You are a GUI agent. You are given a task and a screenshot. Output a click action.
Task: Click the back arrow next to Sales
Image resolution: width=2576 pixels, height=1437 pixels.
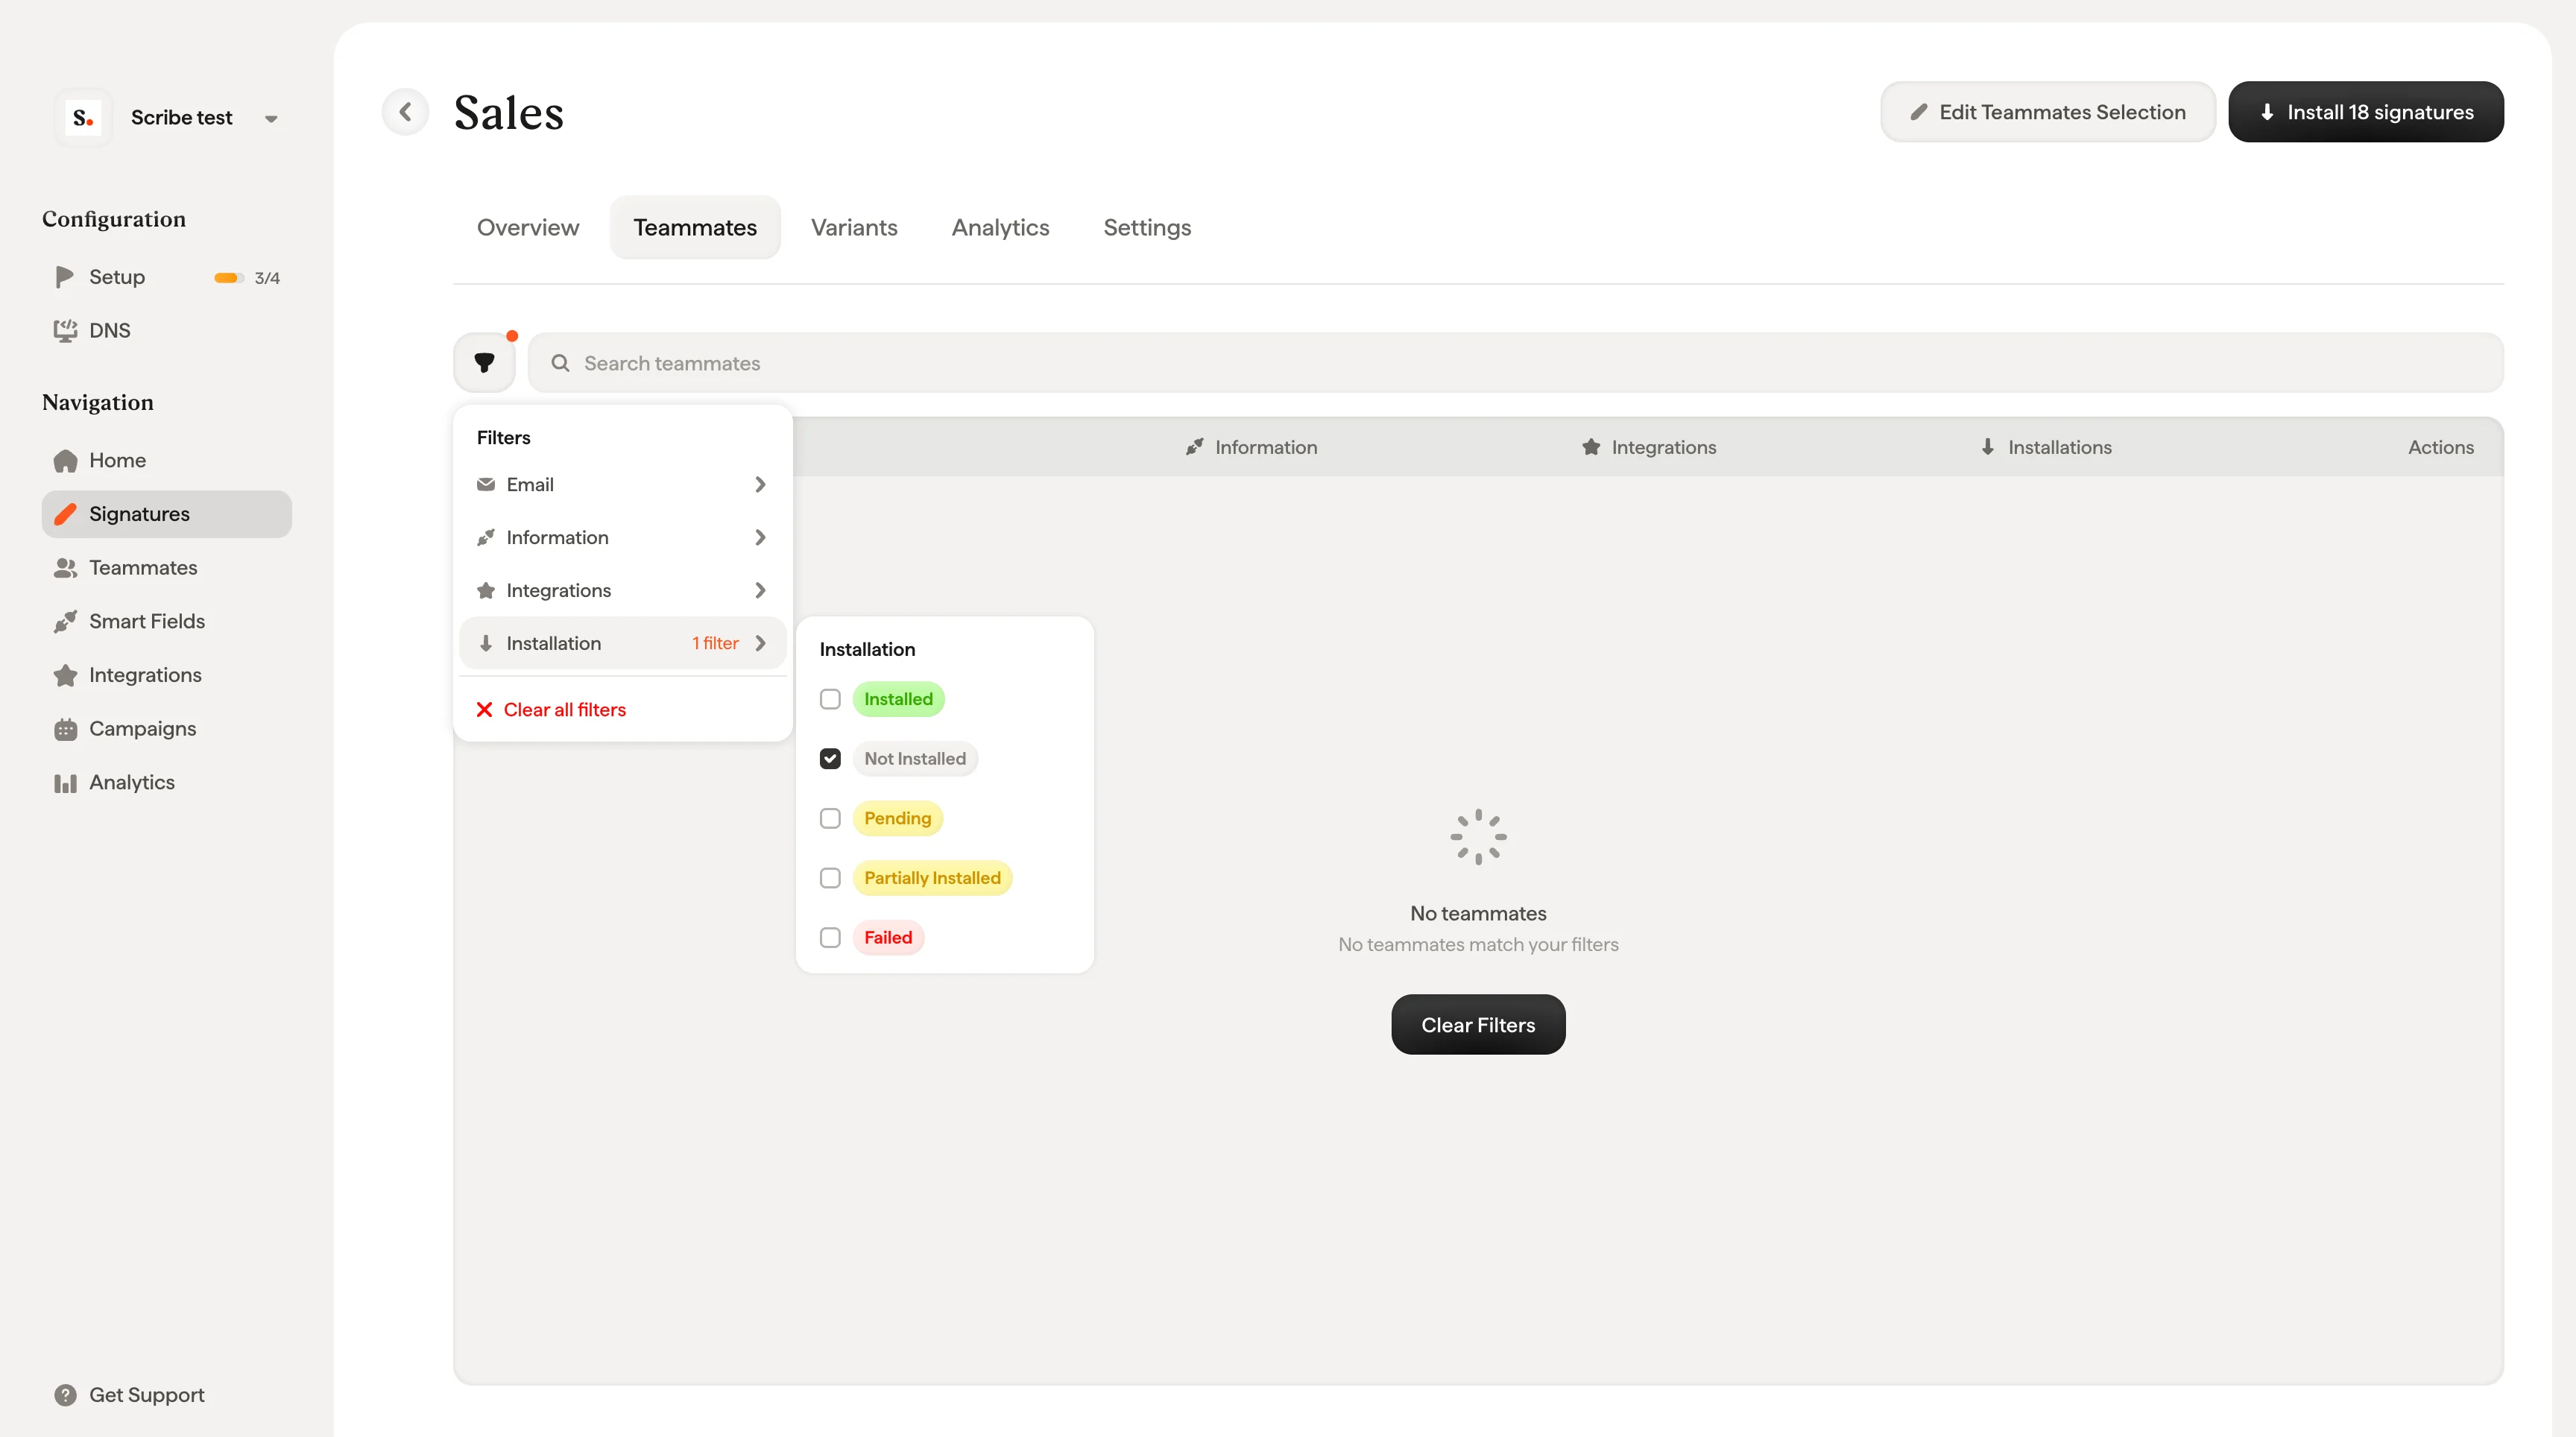(x=405, y=112)
